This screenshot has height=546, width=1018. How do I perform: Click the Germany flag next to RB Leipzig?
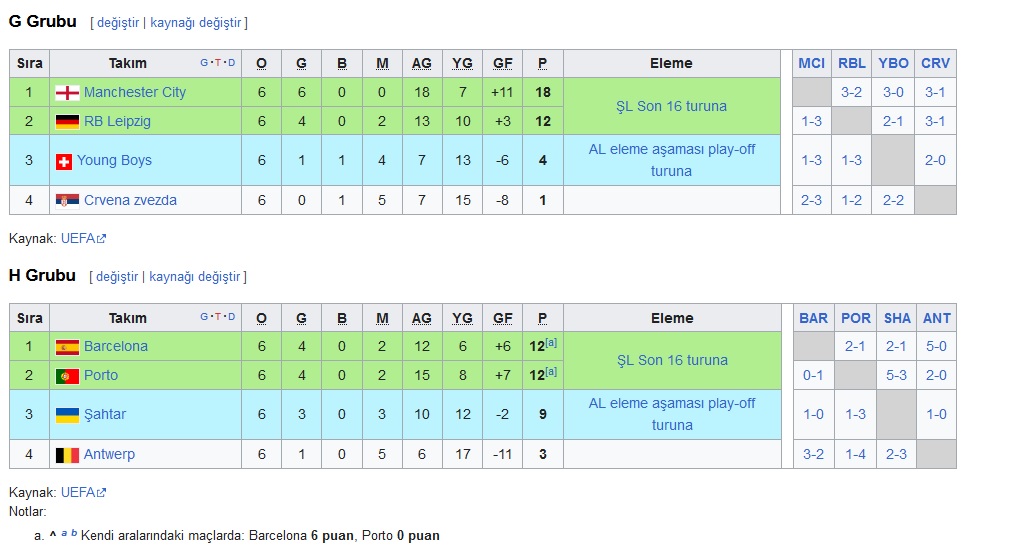click(x=67, y=121)
